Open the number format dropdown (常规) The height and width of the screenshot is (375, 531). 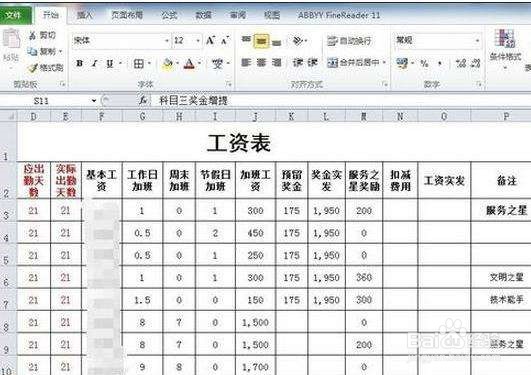[477, 41]
